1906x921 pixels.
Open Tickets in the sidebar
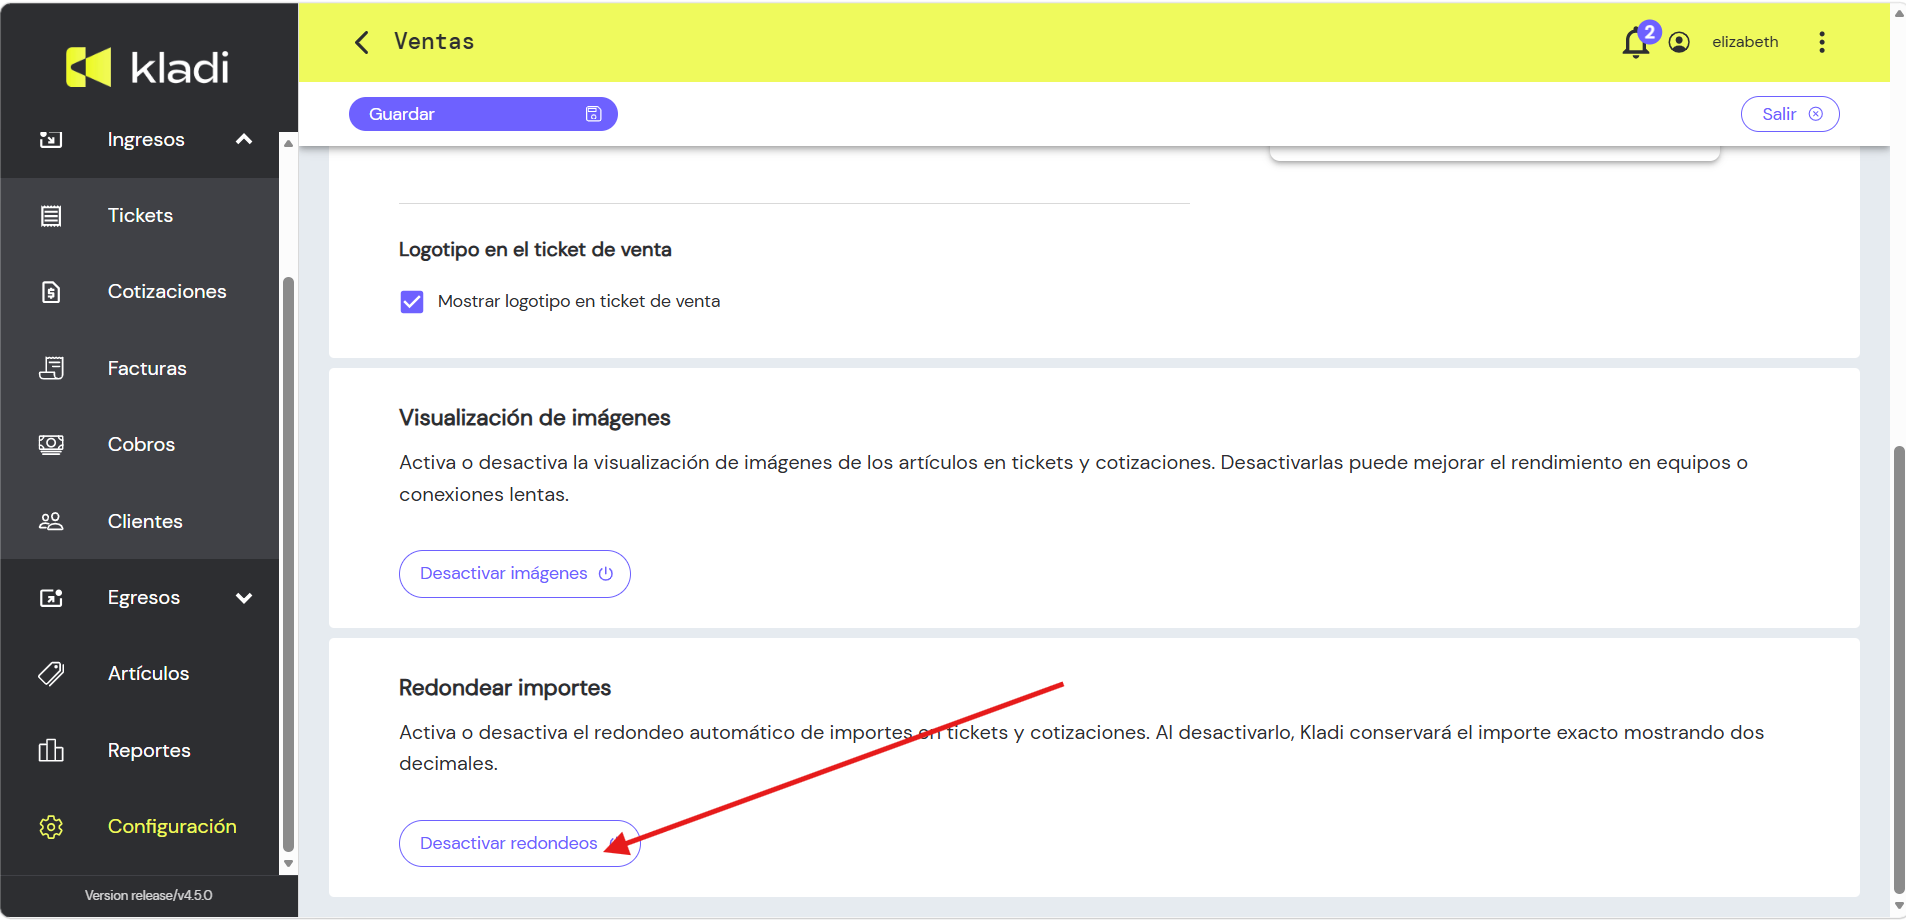140,216
